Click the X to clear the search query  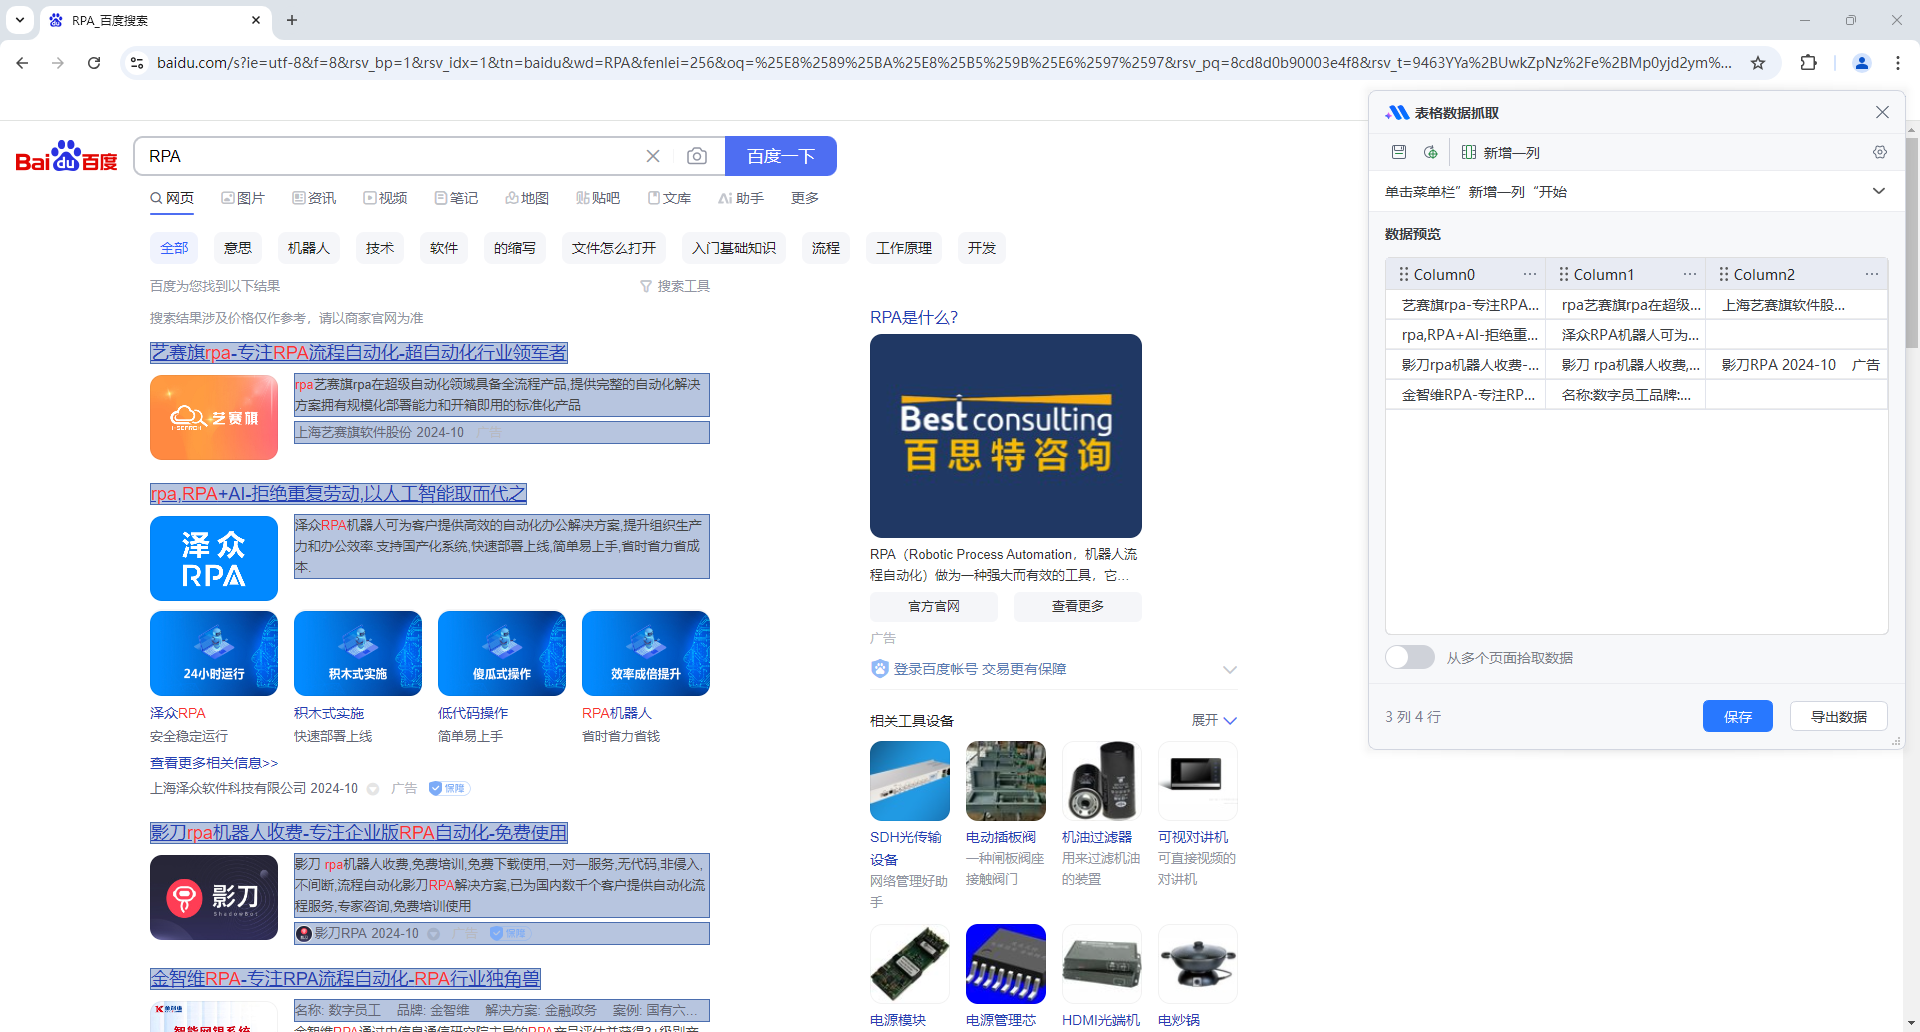[653, 156]
